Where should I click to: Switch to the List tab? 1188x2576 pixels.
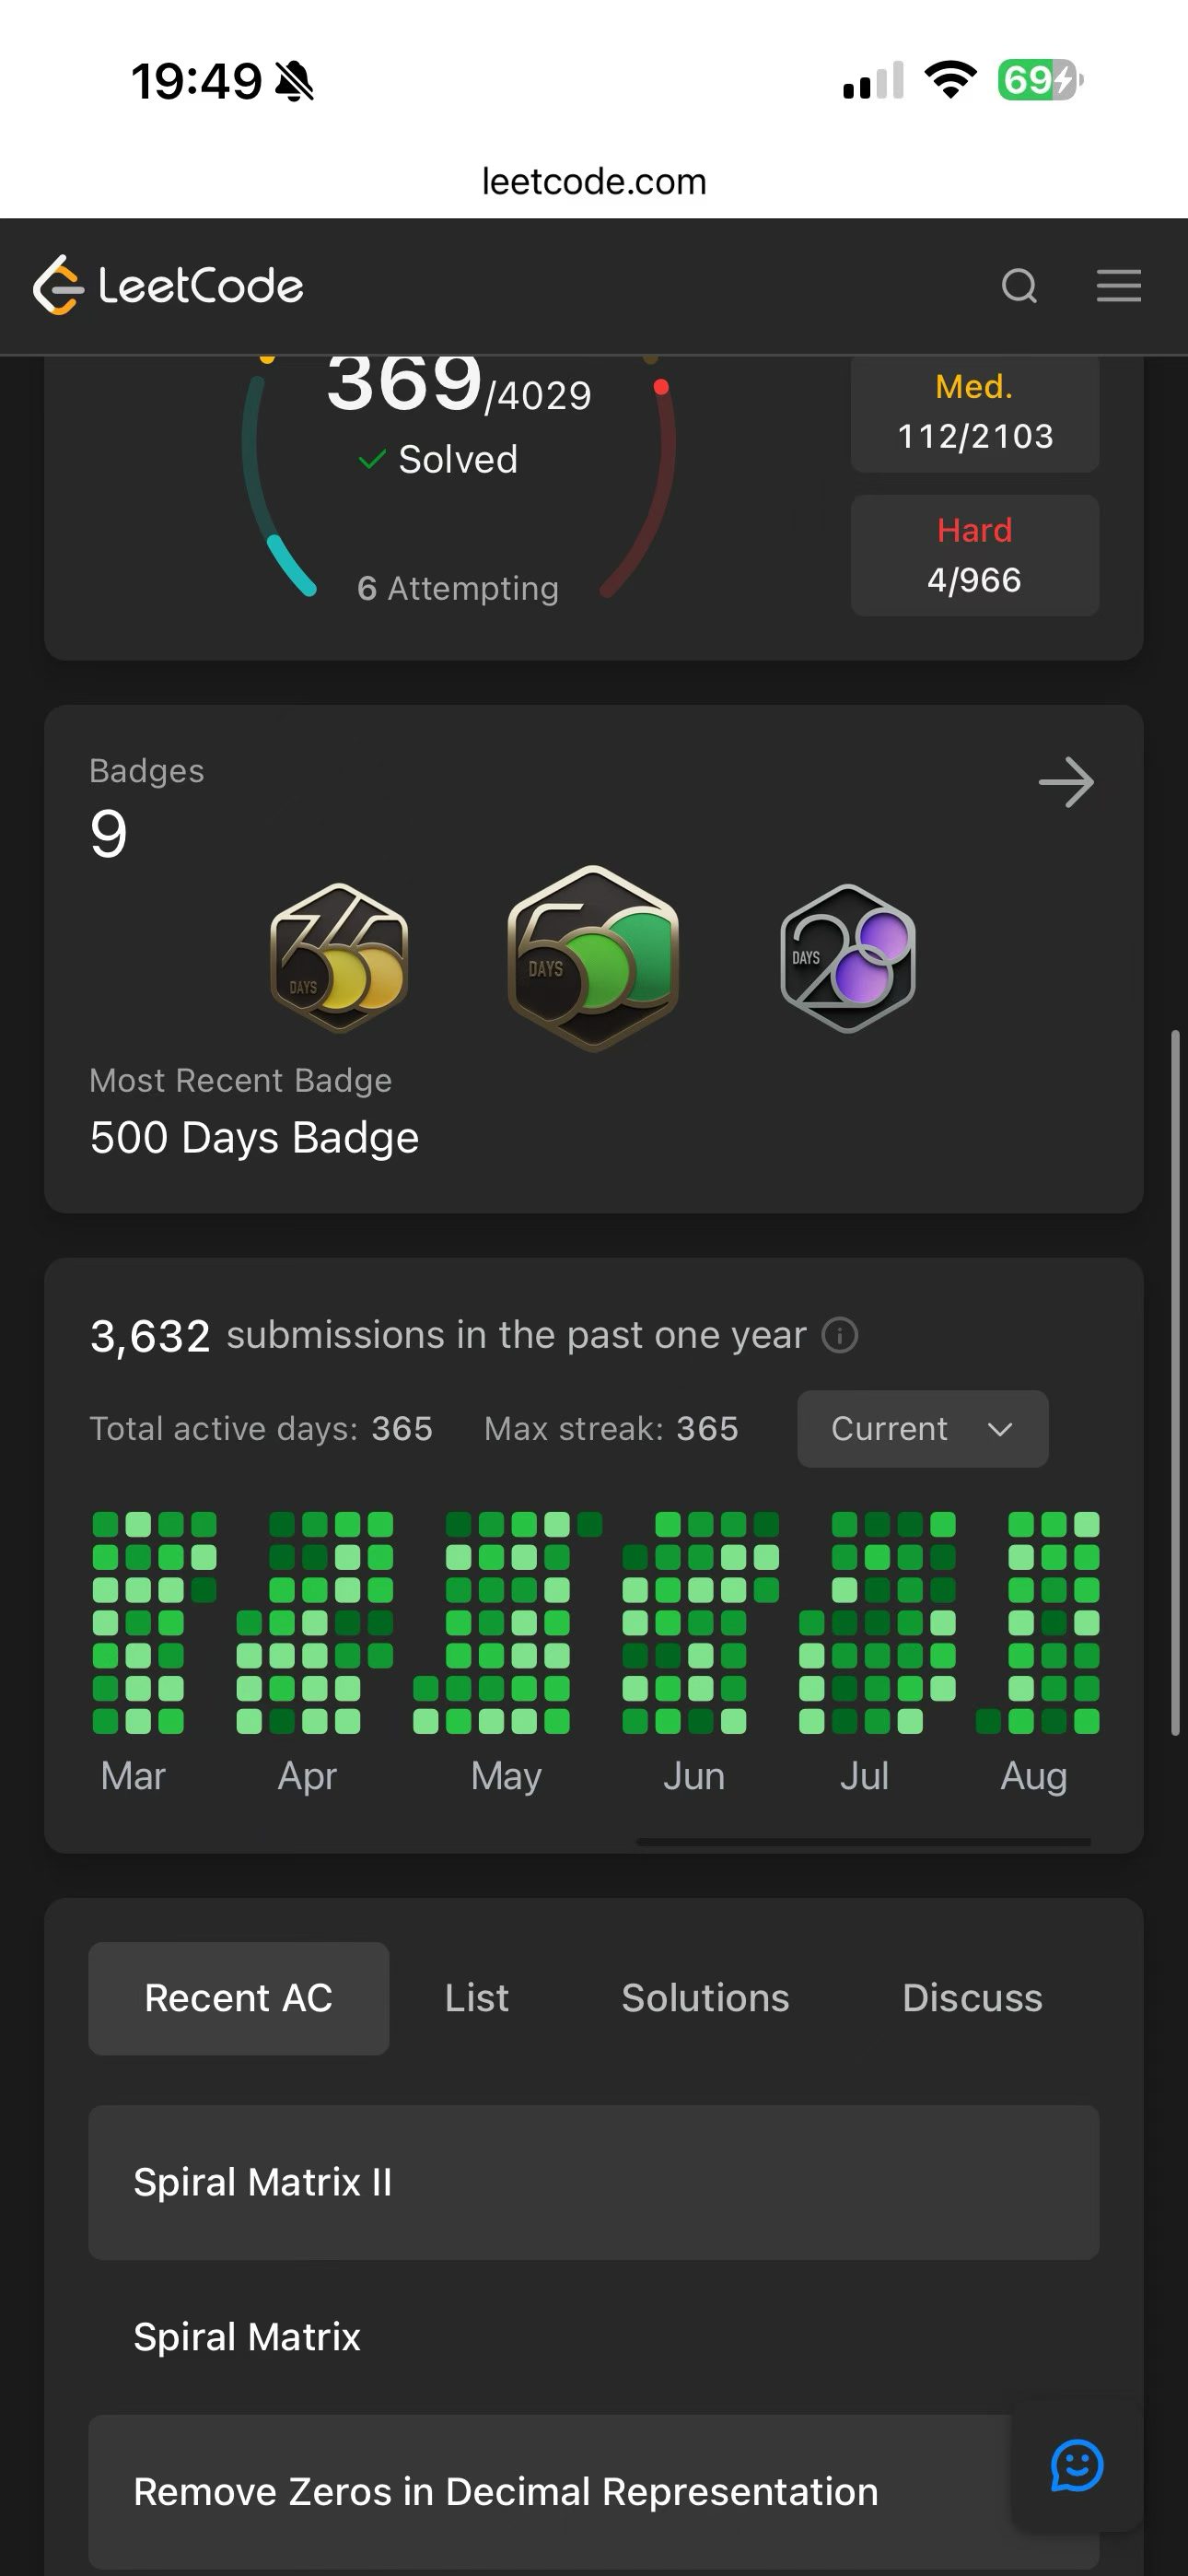coord(476,1998)
